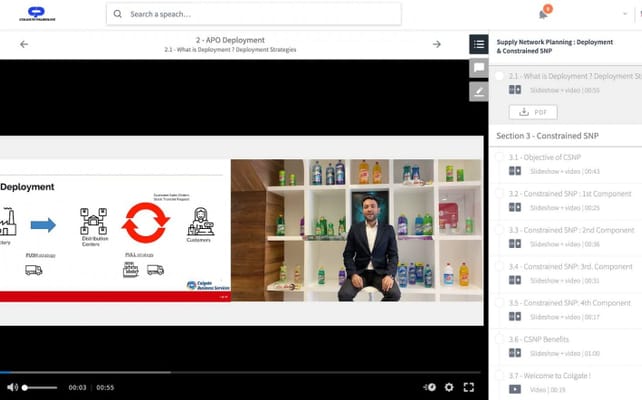The width and height of the screenshot is (642, 400).
Task: Open lesson 3.5 Constrained SNP: 4th Component
Action: click(570, 302)
